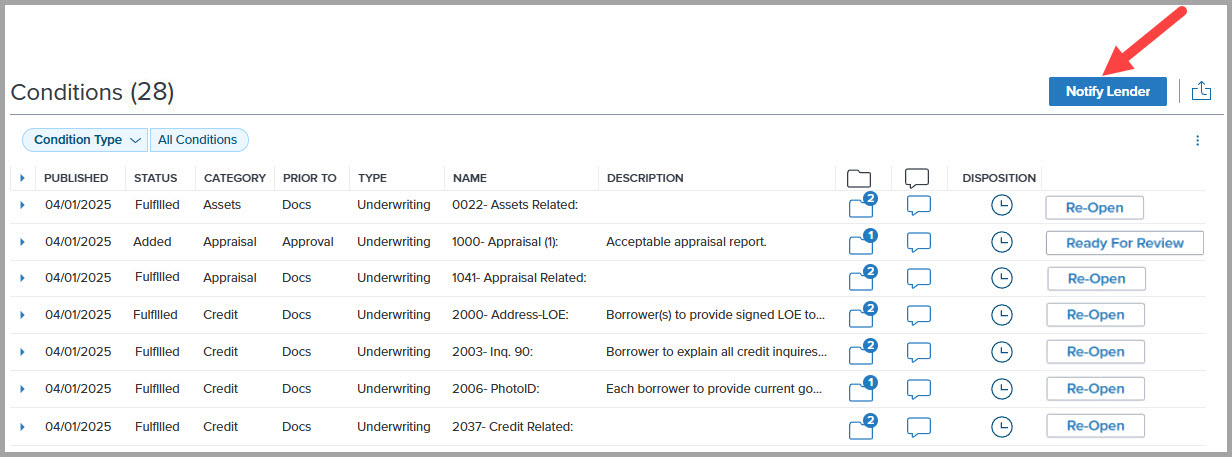The height and width of the screenshot is (457, 1232).
Task: Select the All Conditions filter chip
Action: (198, 140)
